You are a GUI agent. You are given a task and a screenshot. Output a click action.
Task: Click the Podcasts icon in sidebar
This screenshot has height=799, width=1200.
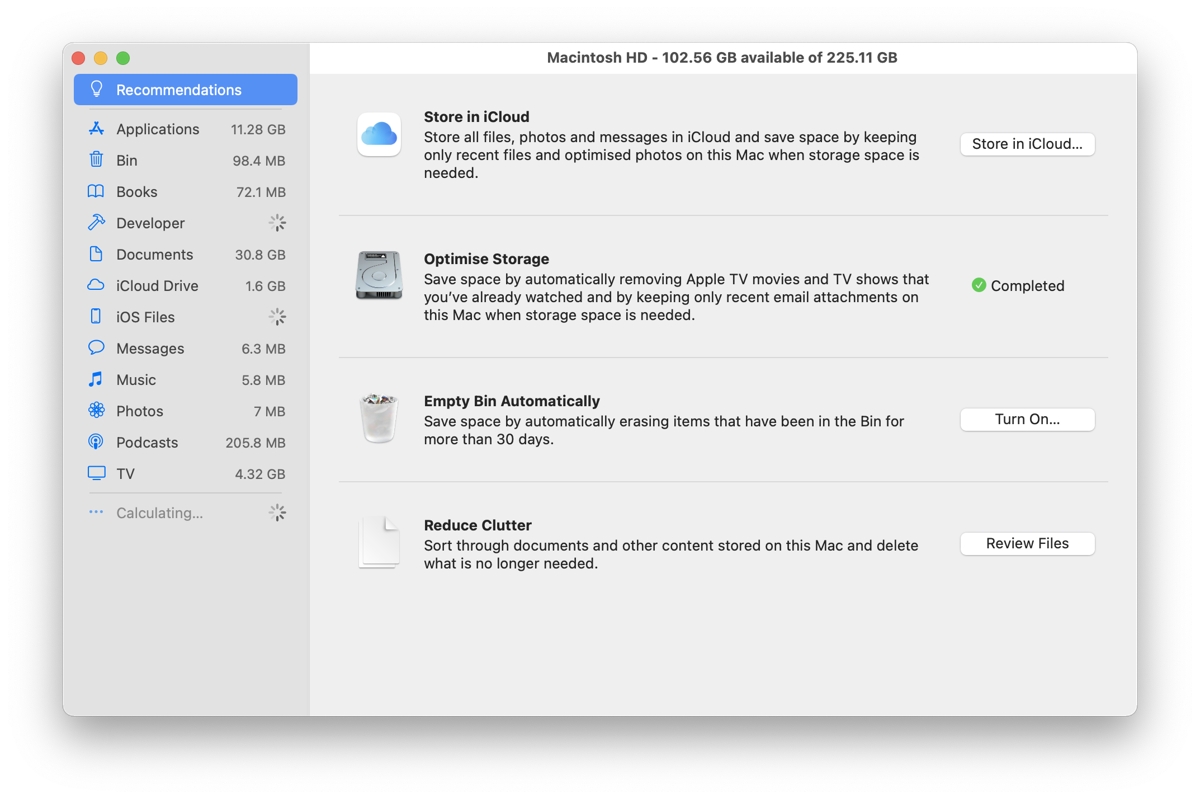tap(96, 442)
